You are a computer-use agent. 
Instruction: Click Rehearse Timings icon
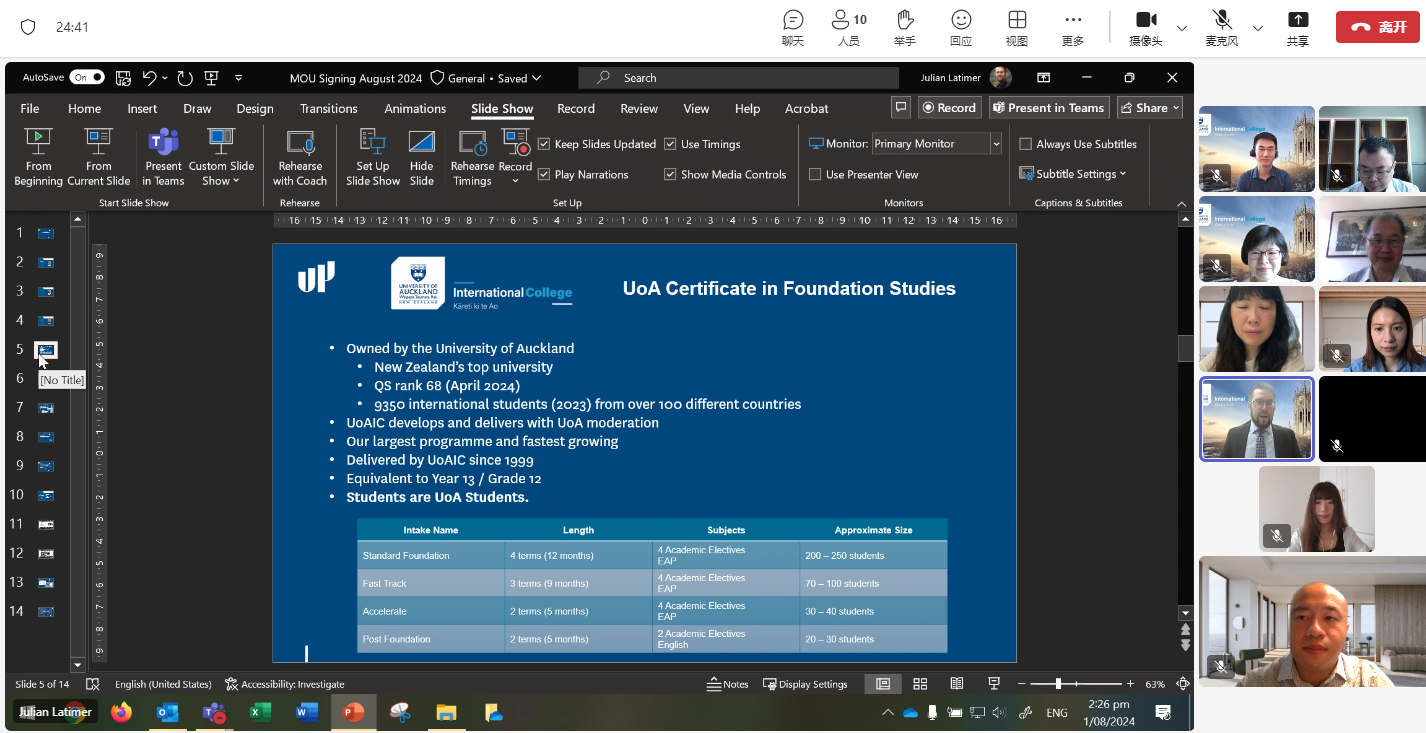pos(472,142)
